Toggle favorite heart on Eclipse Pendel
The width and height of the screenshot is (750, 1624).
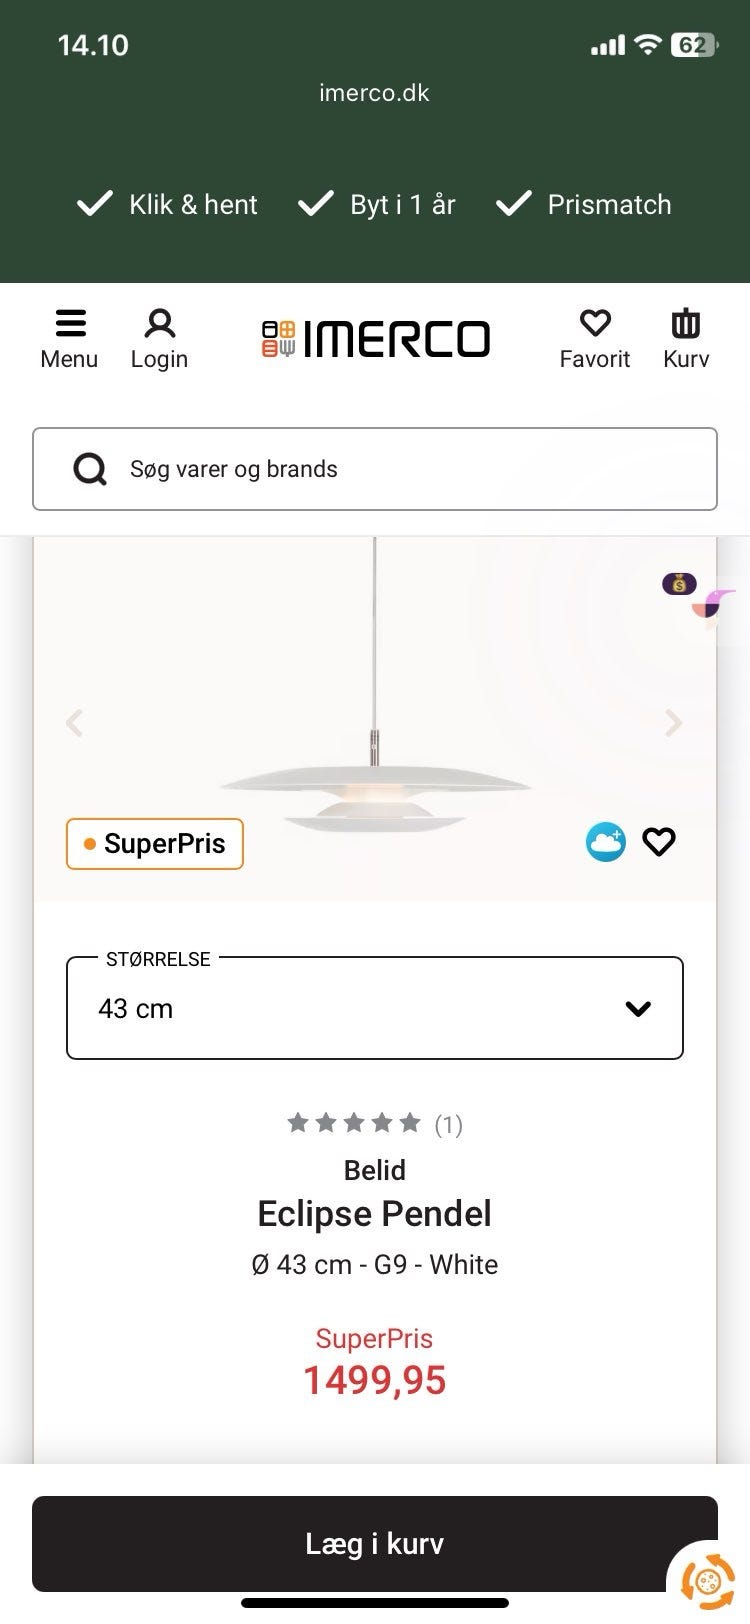click(659, 842)
